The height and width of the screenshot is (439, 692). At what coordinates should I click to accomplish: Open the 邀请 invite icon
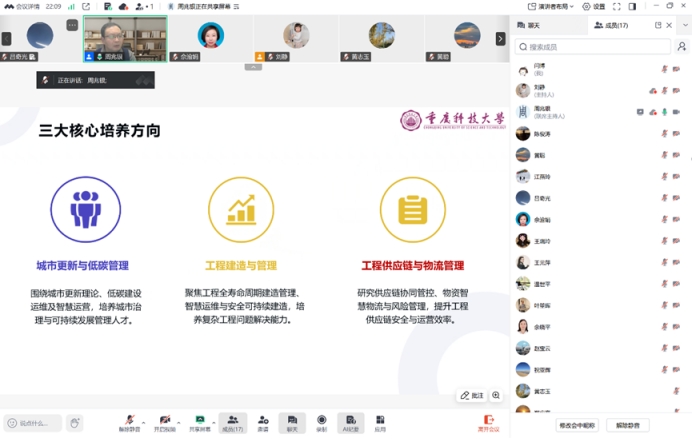pos(263,421)
